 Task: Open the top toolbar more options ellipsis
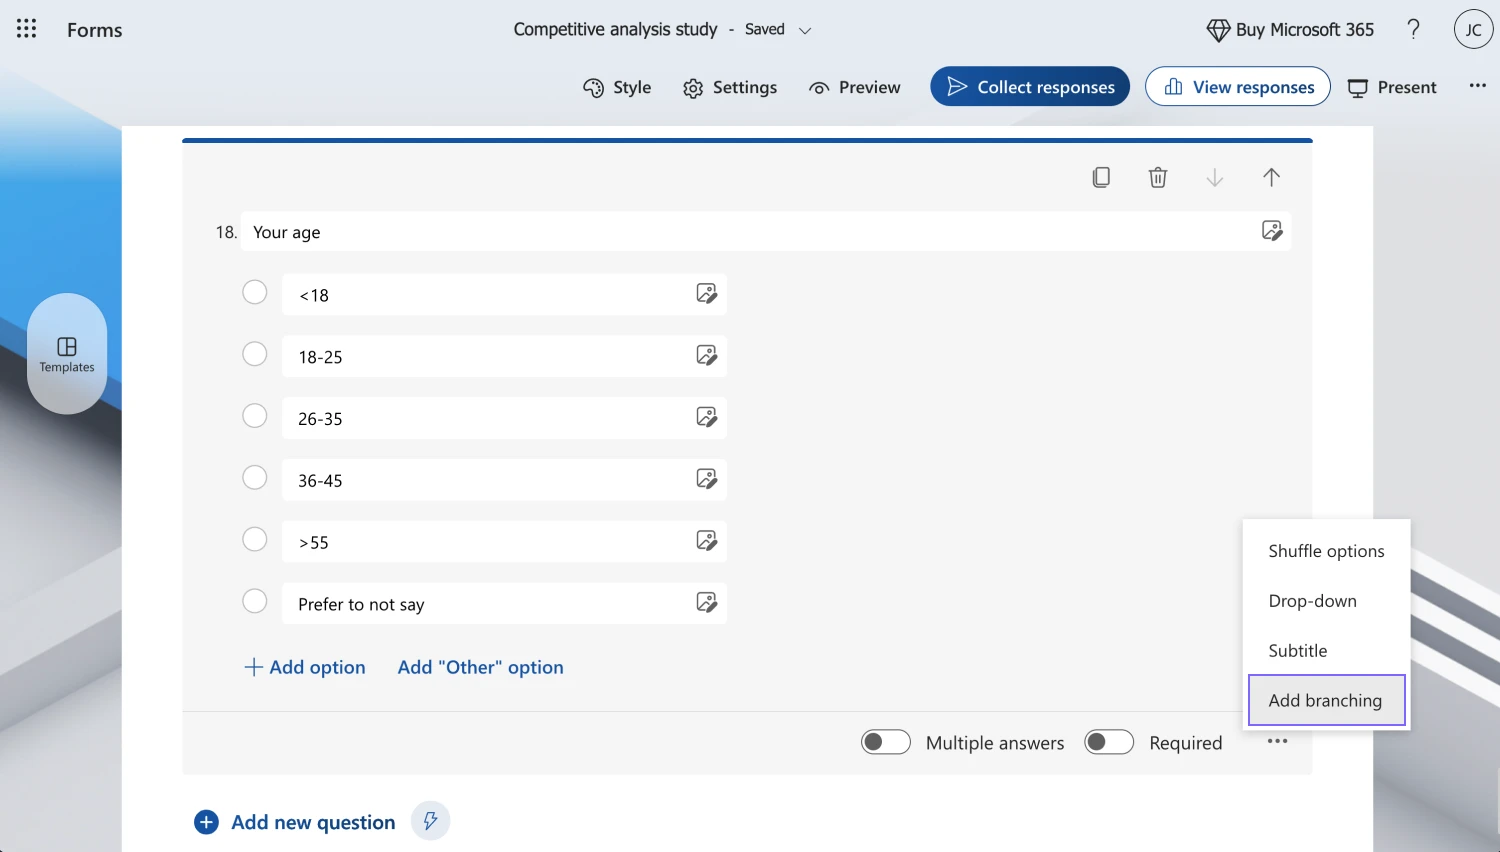1477,86
